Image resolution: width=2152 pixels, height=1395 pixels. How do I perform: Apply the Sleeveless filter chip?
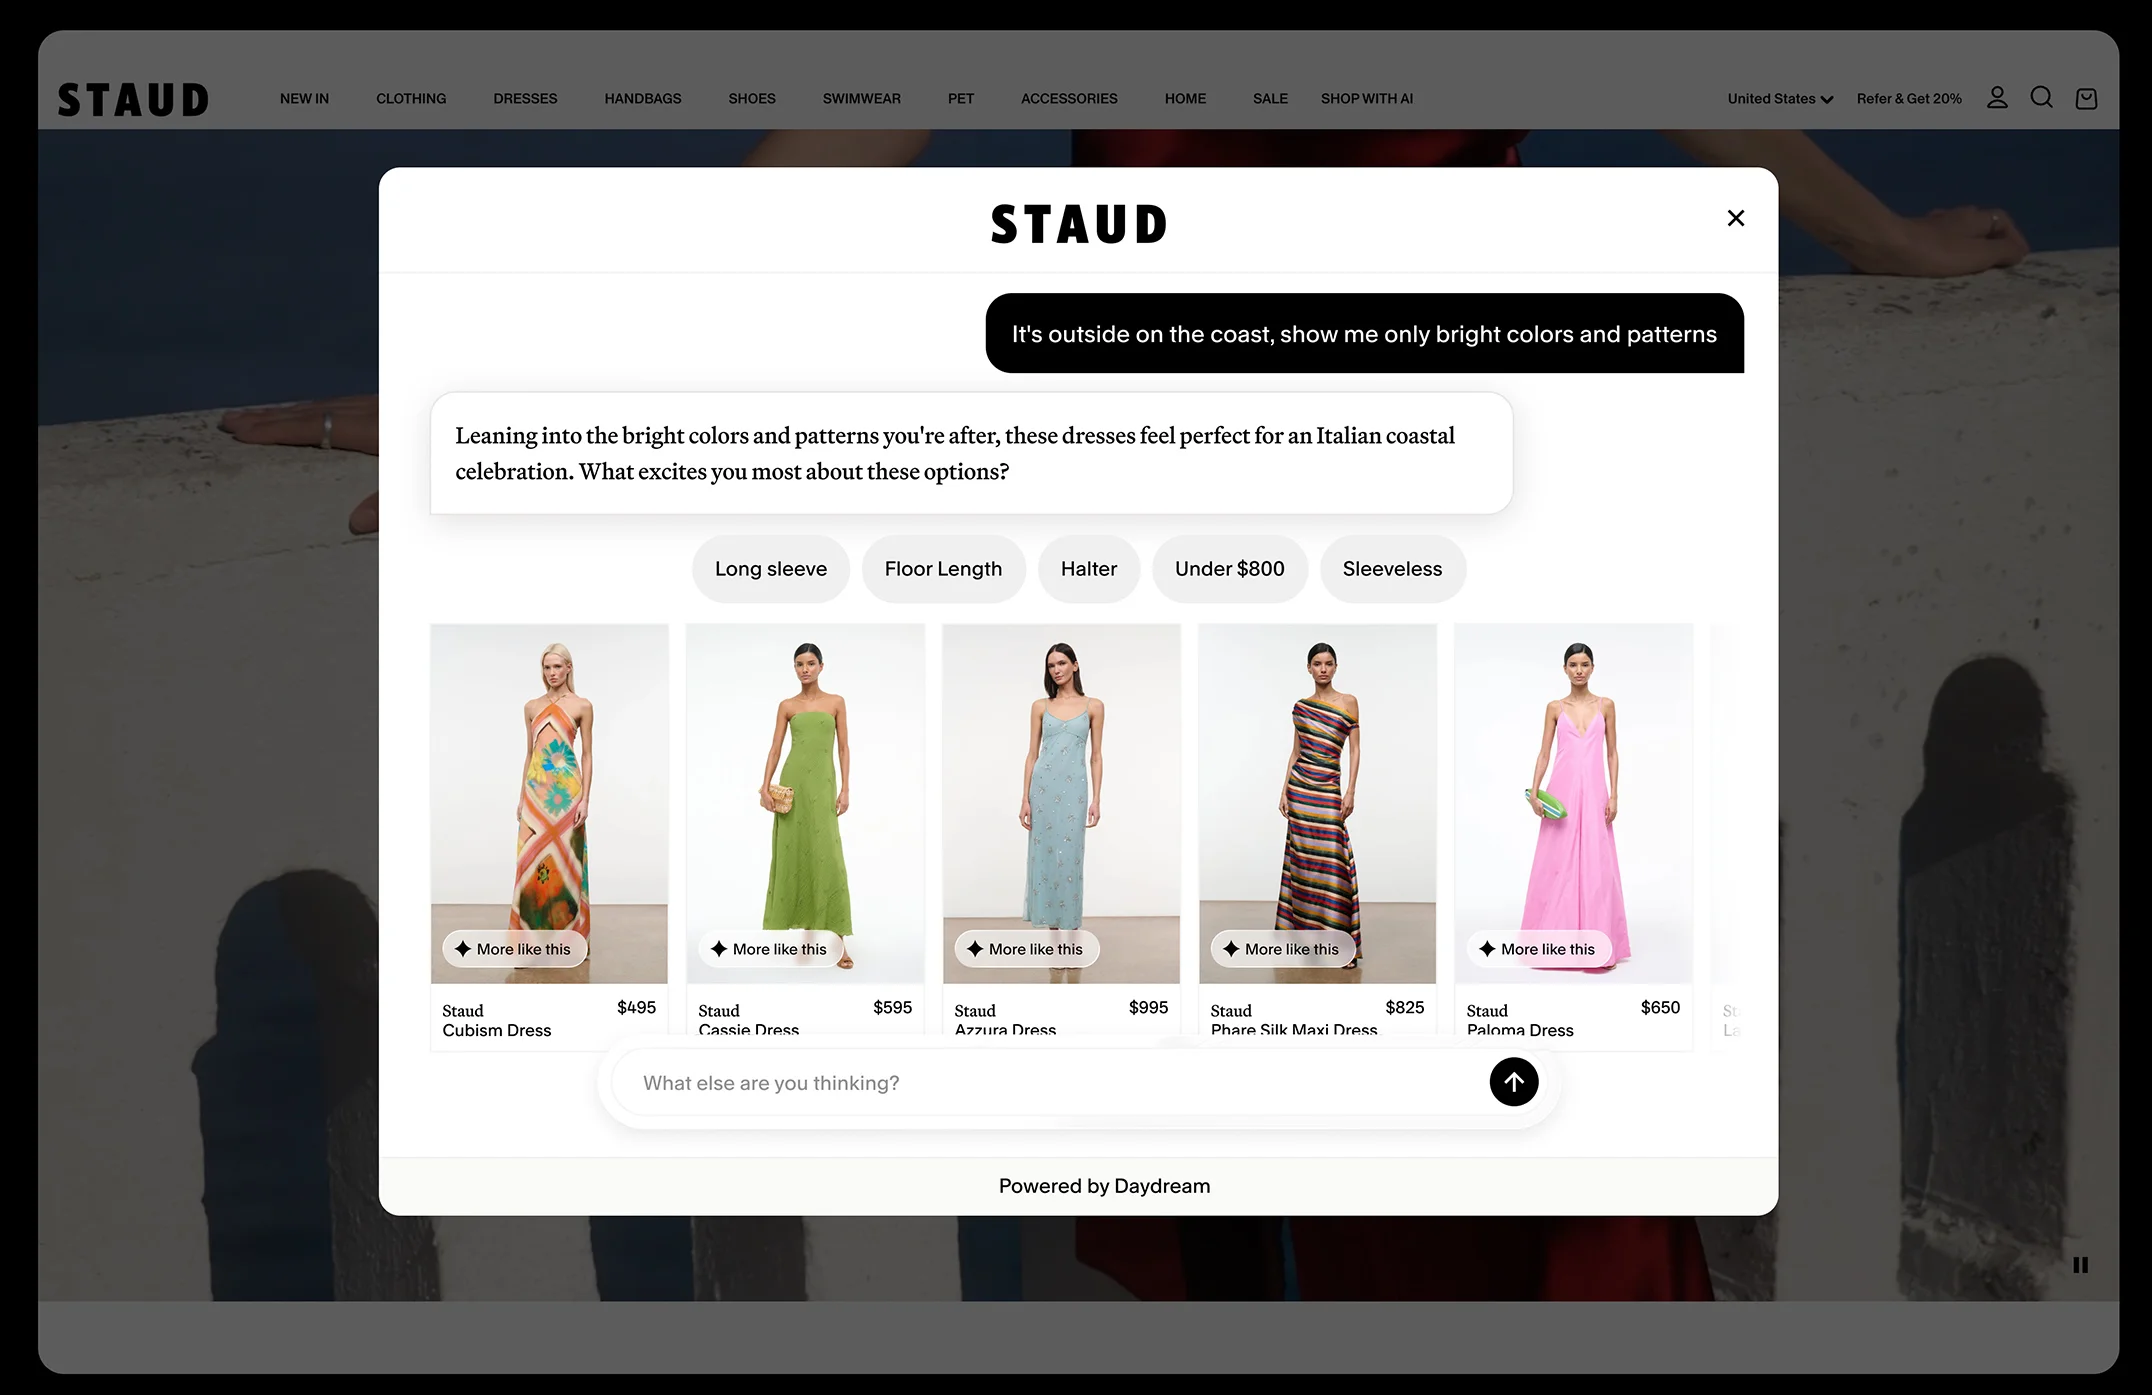click(1393, 569)
